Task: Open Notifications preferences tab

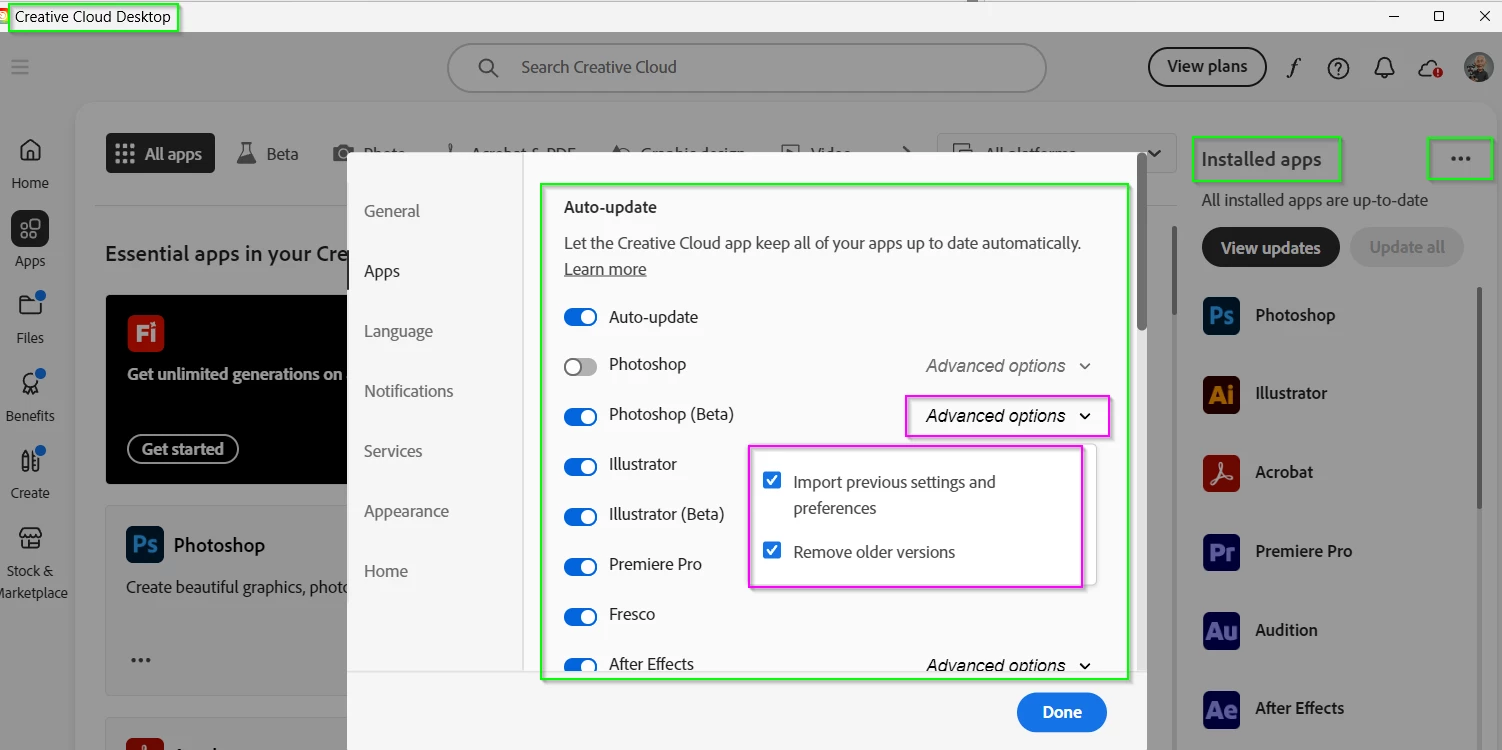Action: [x=408, y=391]
